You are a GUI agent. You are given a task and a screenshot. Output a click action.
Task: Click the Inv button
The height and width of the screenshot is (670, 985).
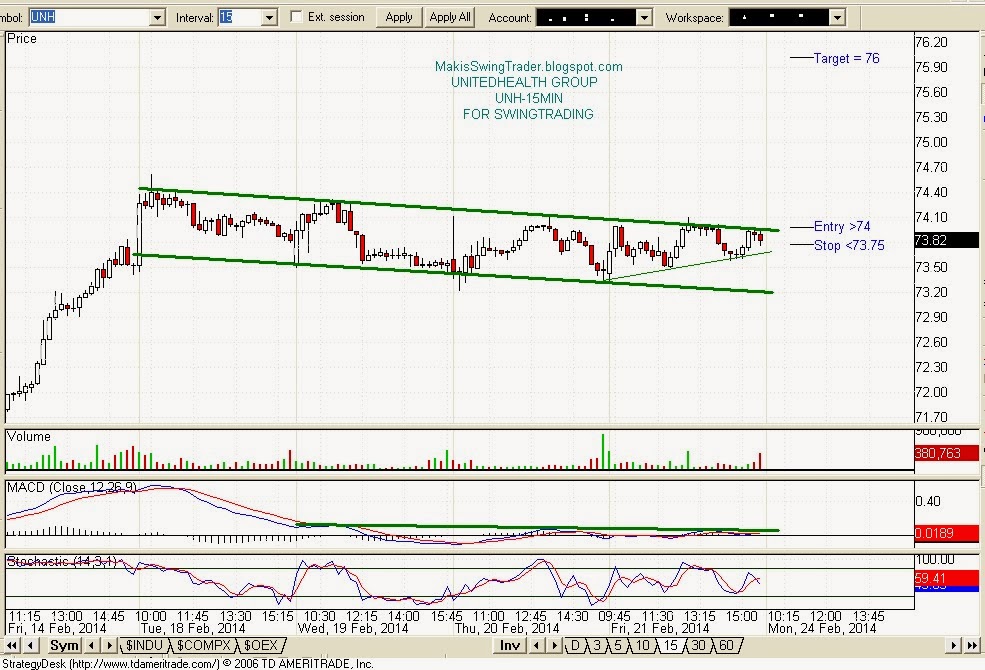click(510, 645)
